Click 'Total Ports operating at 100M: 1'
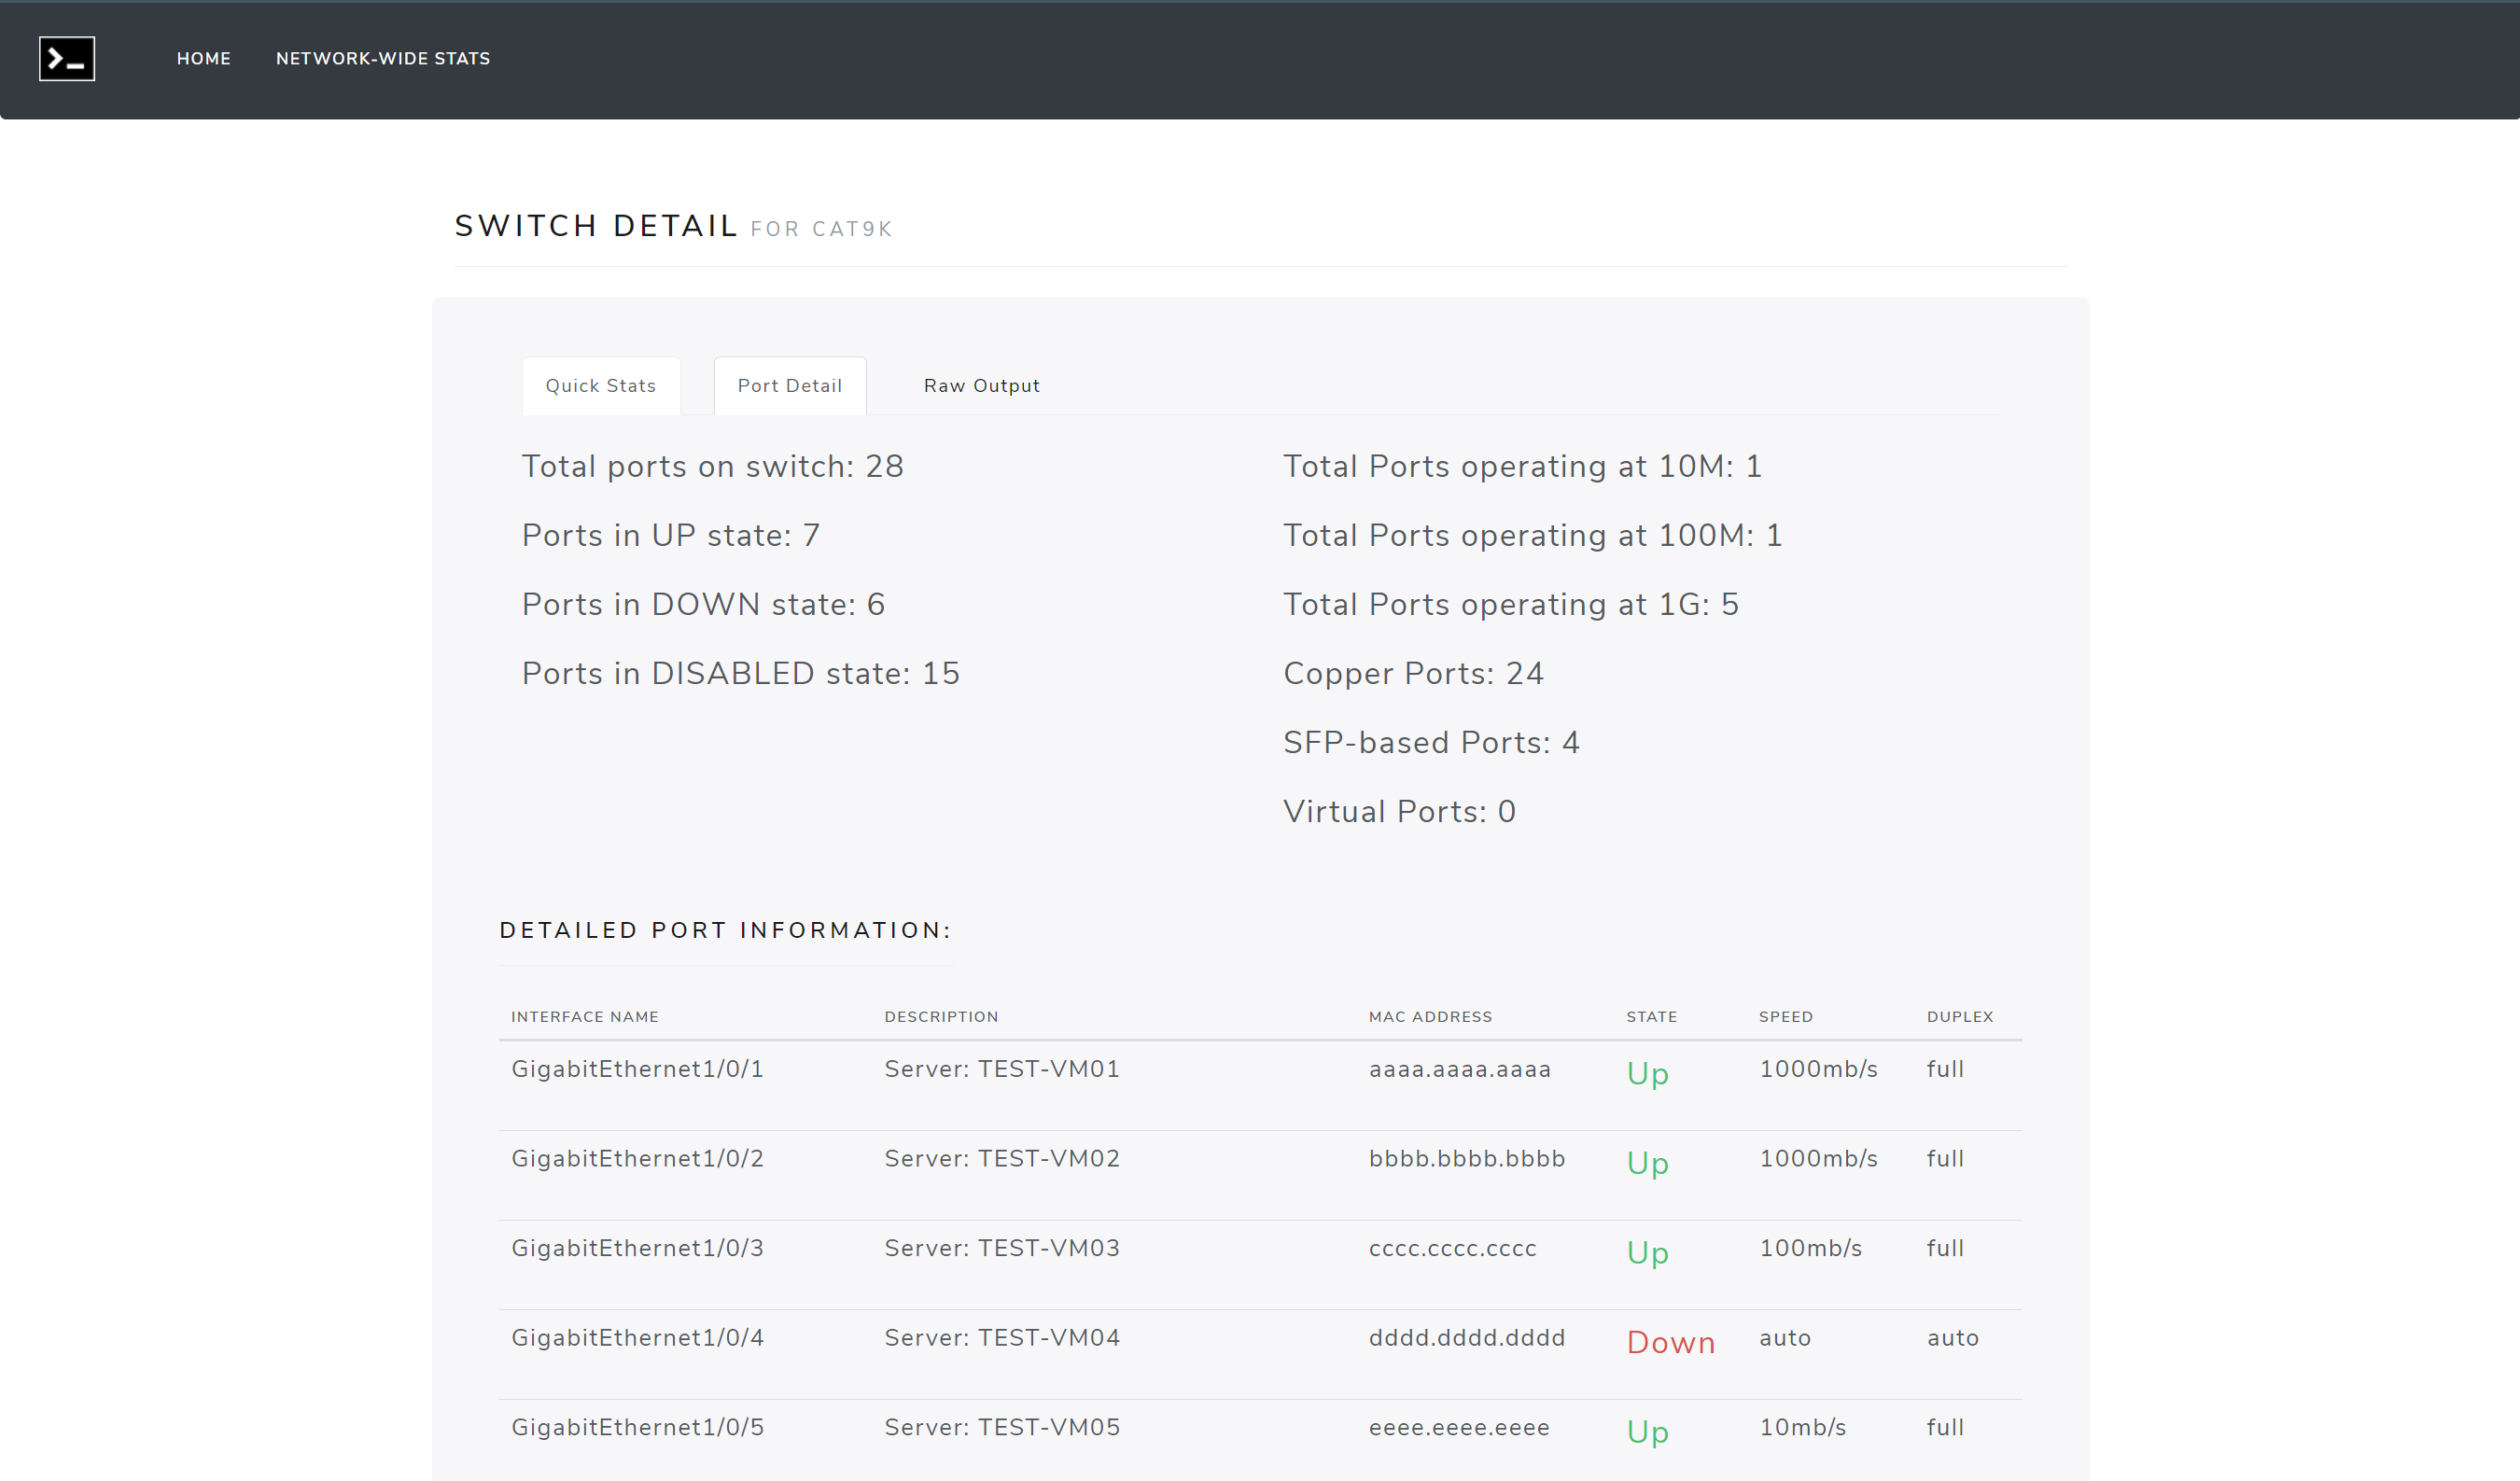The width and height of the screenshot is (2520, 1481). click(1533, 536)
